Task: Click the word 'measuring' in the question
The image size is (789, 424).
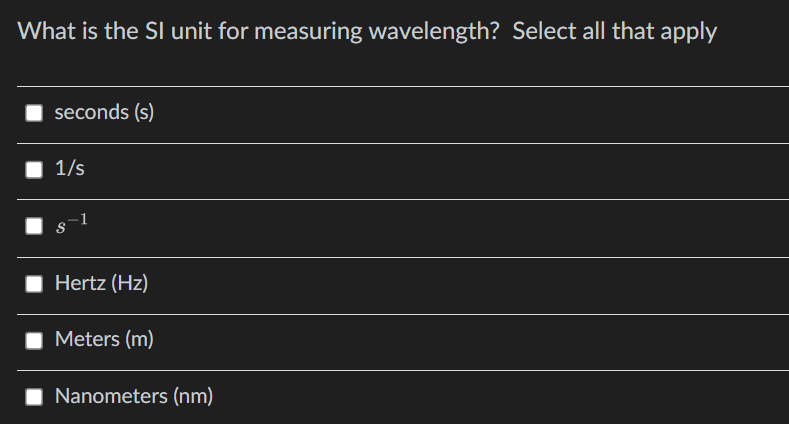Action: tap(315, 31)
